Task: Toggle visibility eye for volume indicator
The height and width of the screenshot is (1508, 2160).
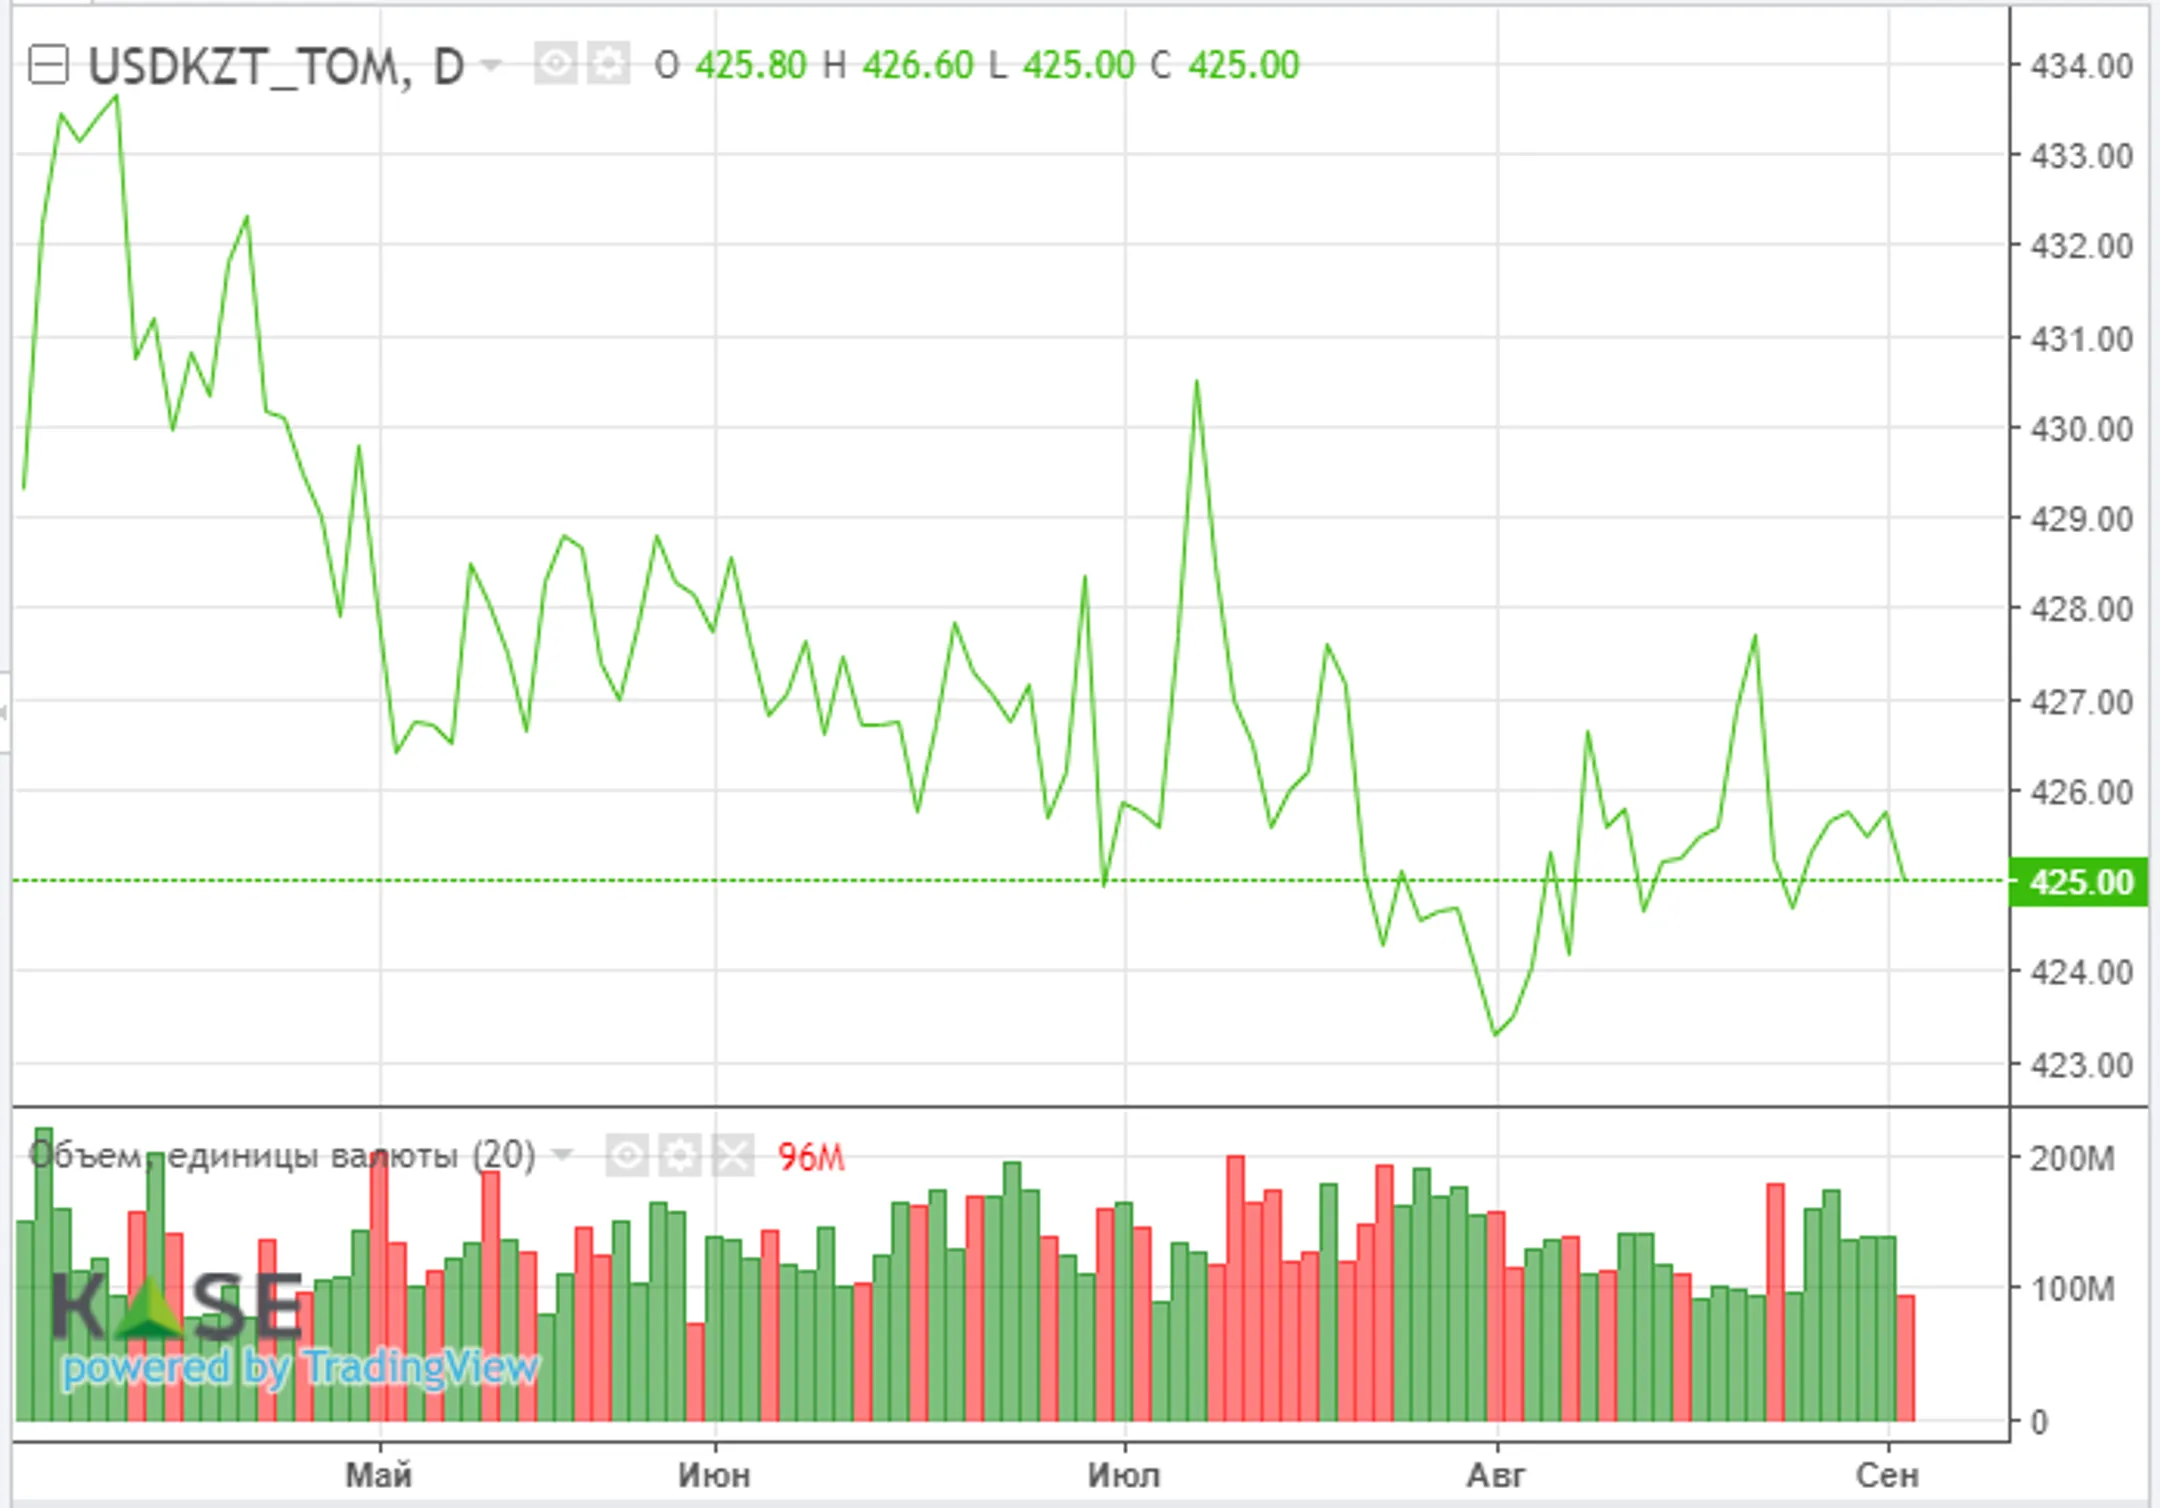Action: click(x=627, y=1157)
